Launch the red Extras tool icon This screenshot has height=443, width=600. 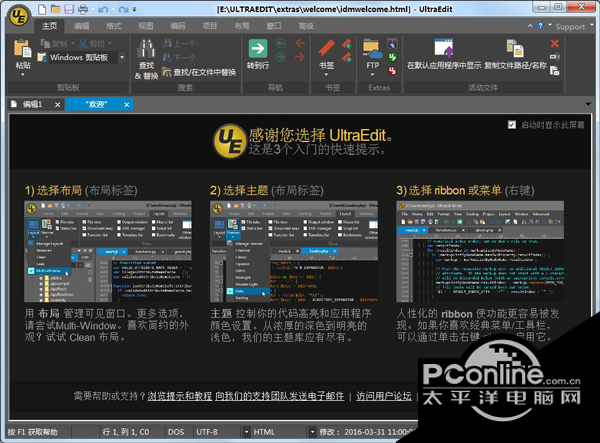392,71
